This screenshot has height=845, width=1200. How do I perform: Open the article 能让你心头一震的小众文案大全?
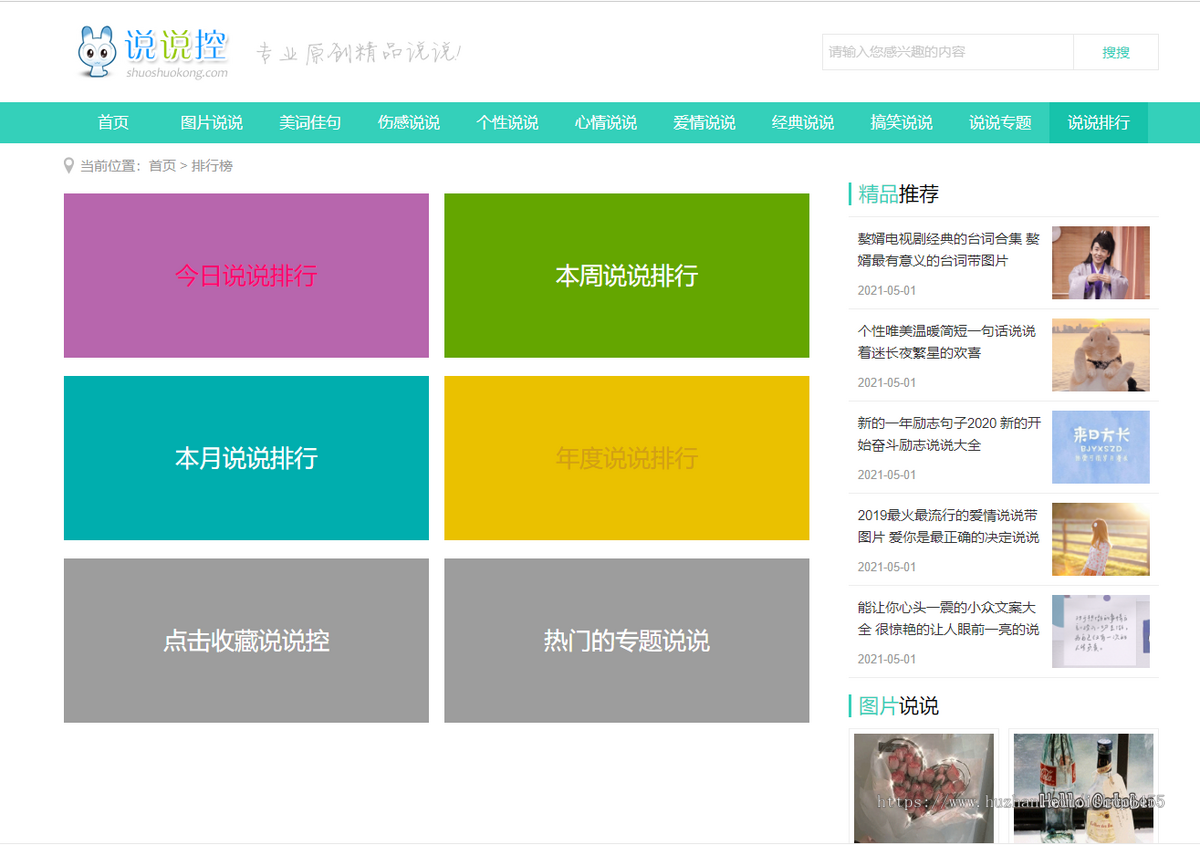(x=948, y=618)
